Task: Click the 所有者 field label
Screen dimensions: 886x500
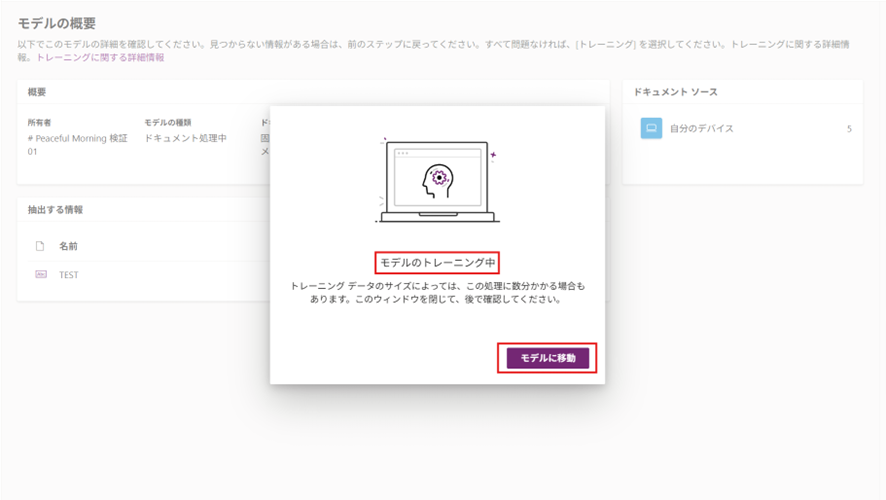Action: tap(40, 122)
